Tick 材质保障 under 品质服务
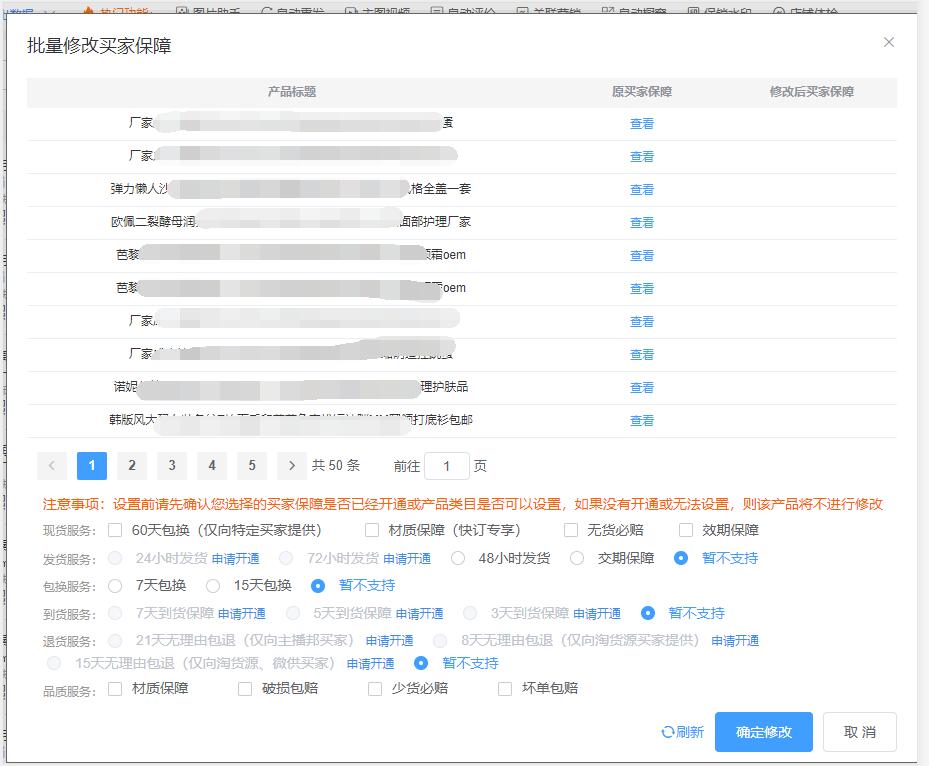Image resolution: width=929 pixels, height=766 pixels. 115,688
